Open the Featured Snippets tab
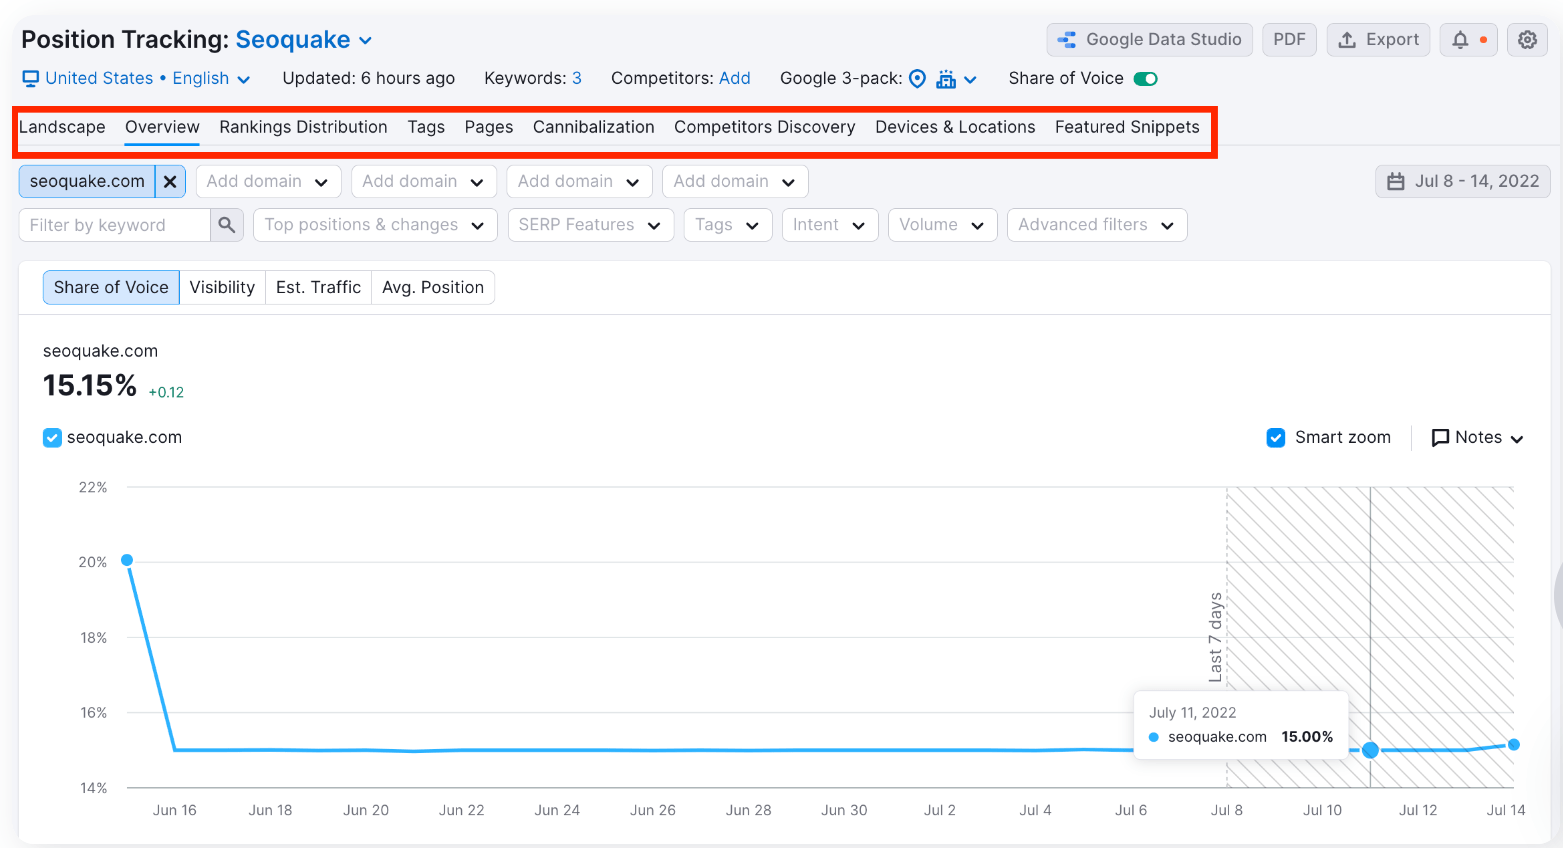1563x848 pixels. (x=1126, y=127)
